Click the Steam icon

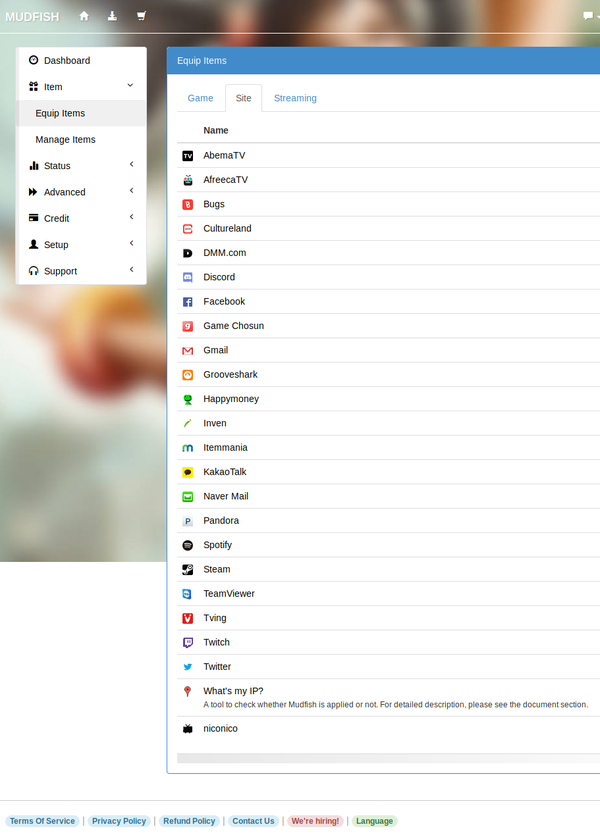[187, 570]
